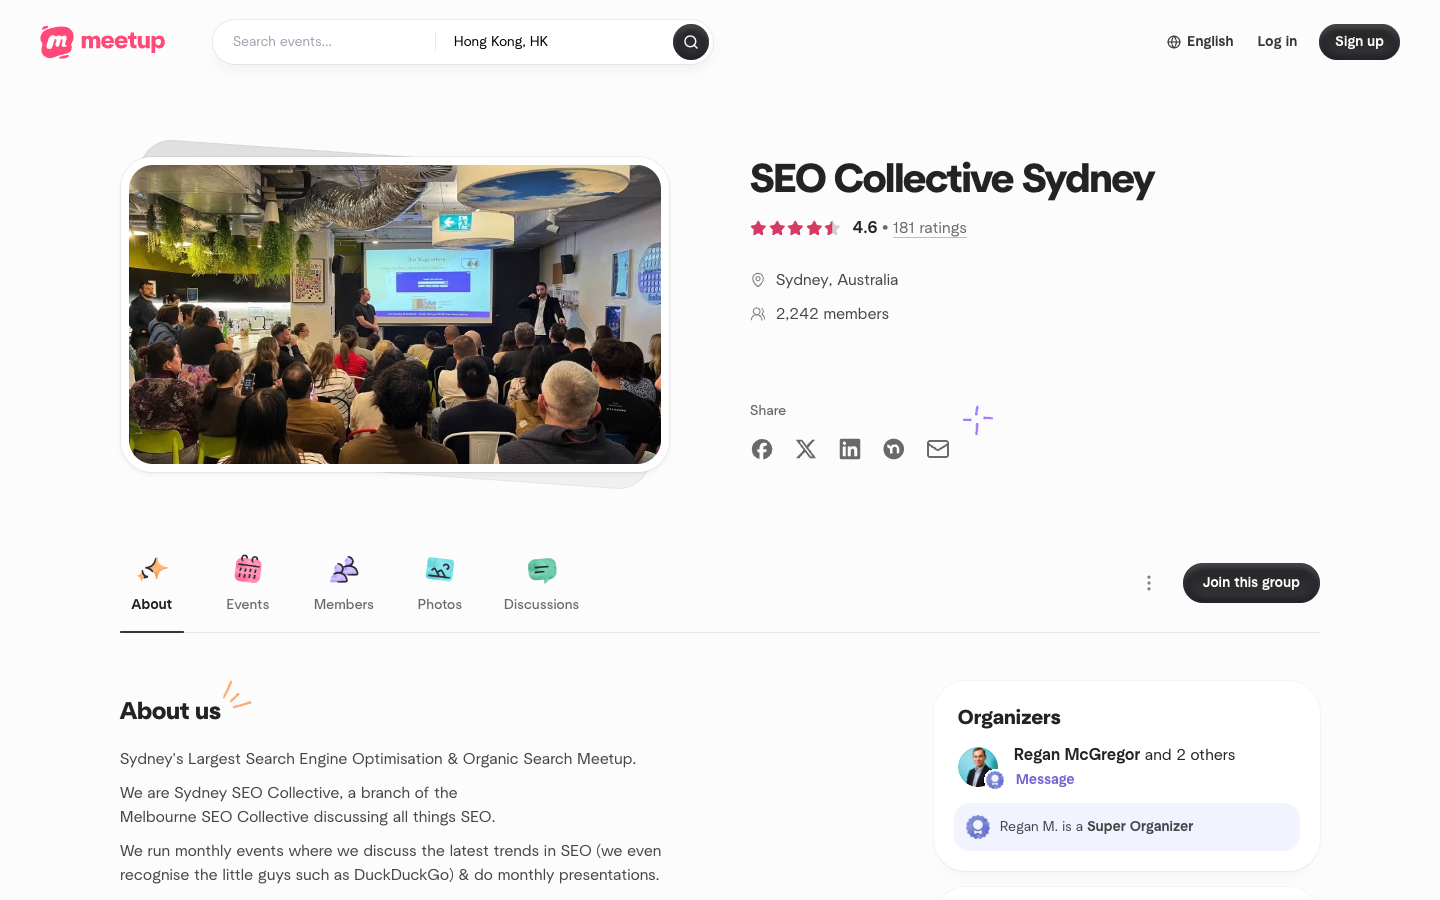This screenshot has width=1440, height=900.
Task: Open the three-dot more options menu
Action: (1149, 583)
